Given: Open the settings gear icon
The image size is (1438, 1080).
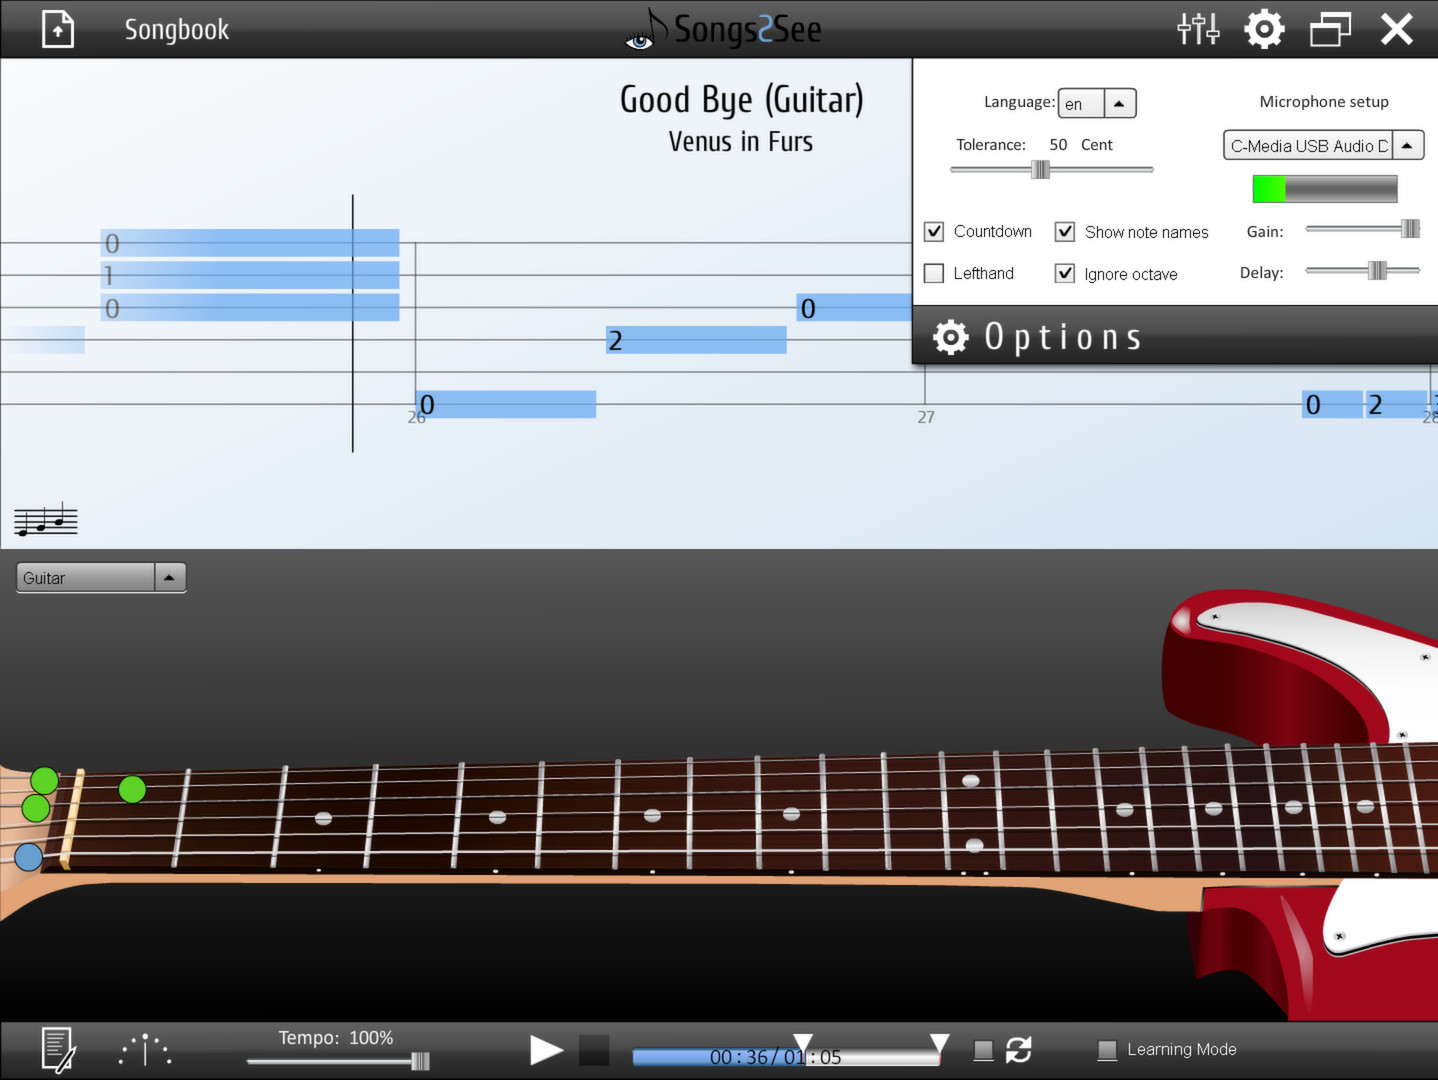Looking at the screenshot, I should pyautogui.click(x=1264, y=29).
